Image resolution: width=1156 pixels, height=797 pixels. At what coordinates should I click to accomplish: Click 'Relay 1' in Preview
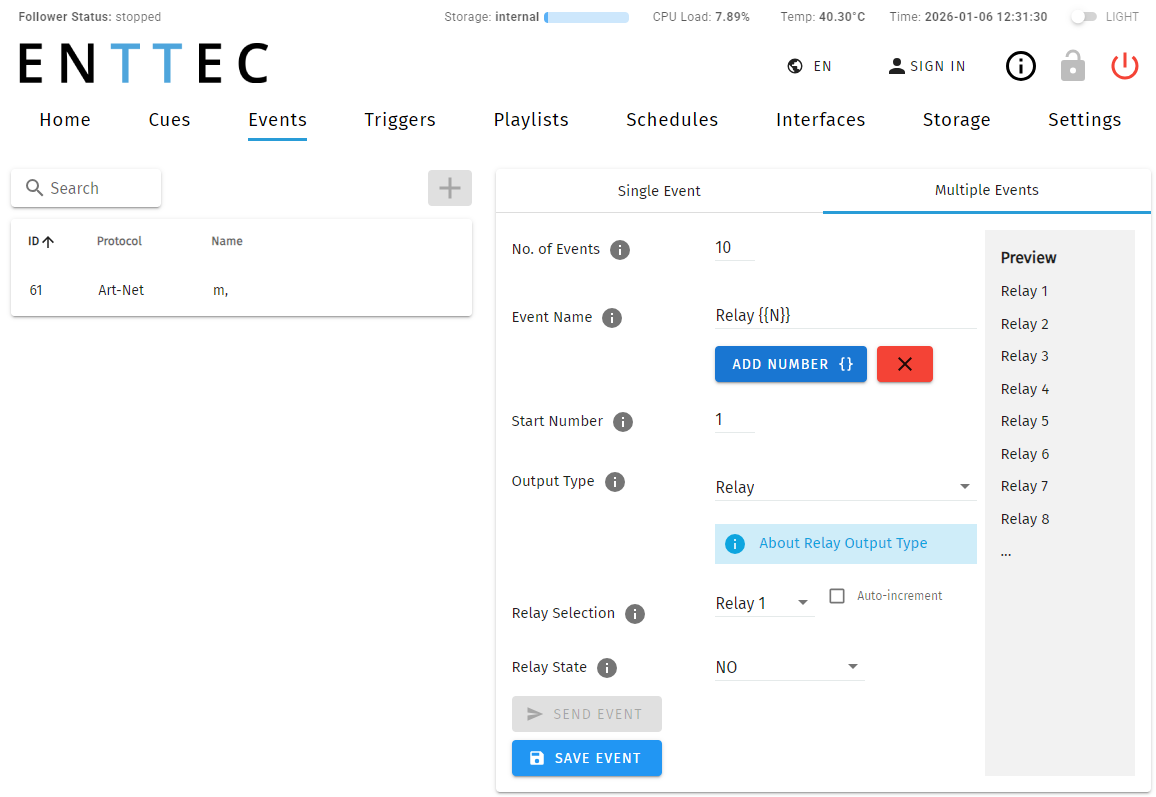(1024, 291)
